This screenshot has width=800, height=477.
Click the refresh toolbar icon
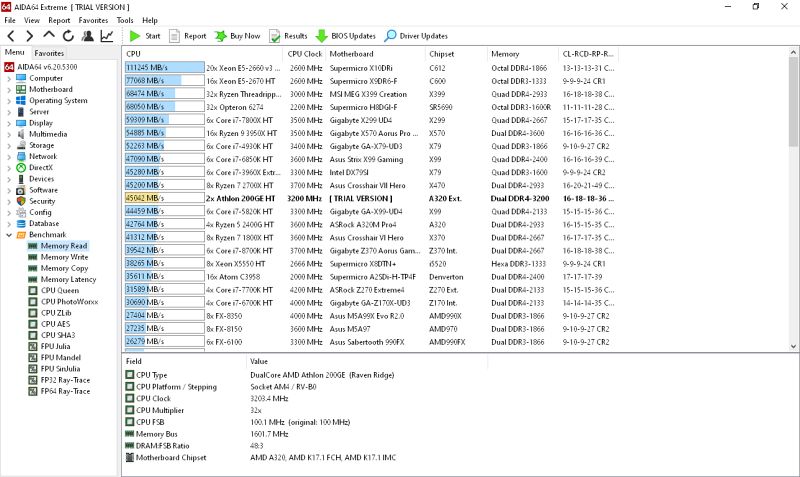[x=68, y=36]
